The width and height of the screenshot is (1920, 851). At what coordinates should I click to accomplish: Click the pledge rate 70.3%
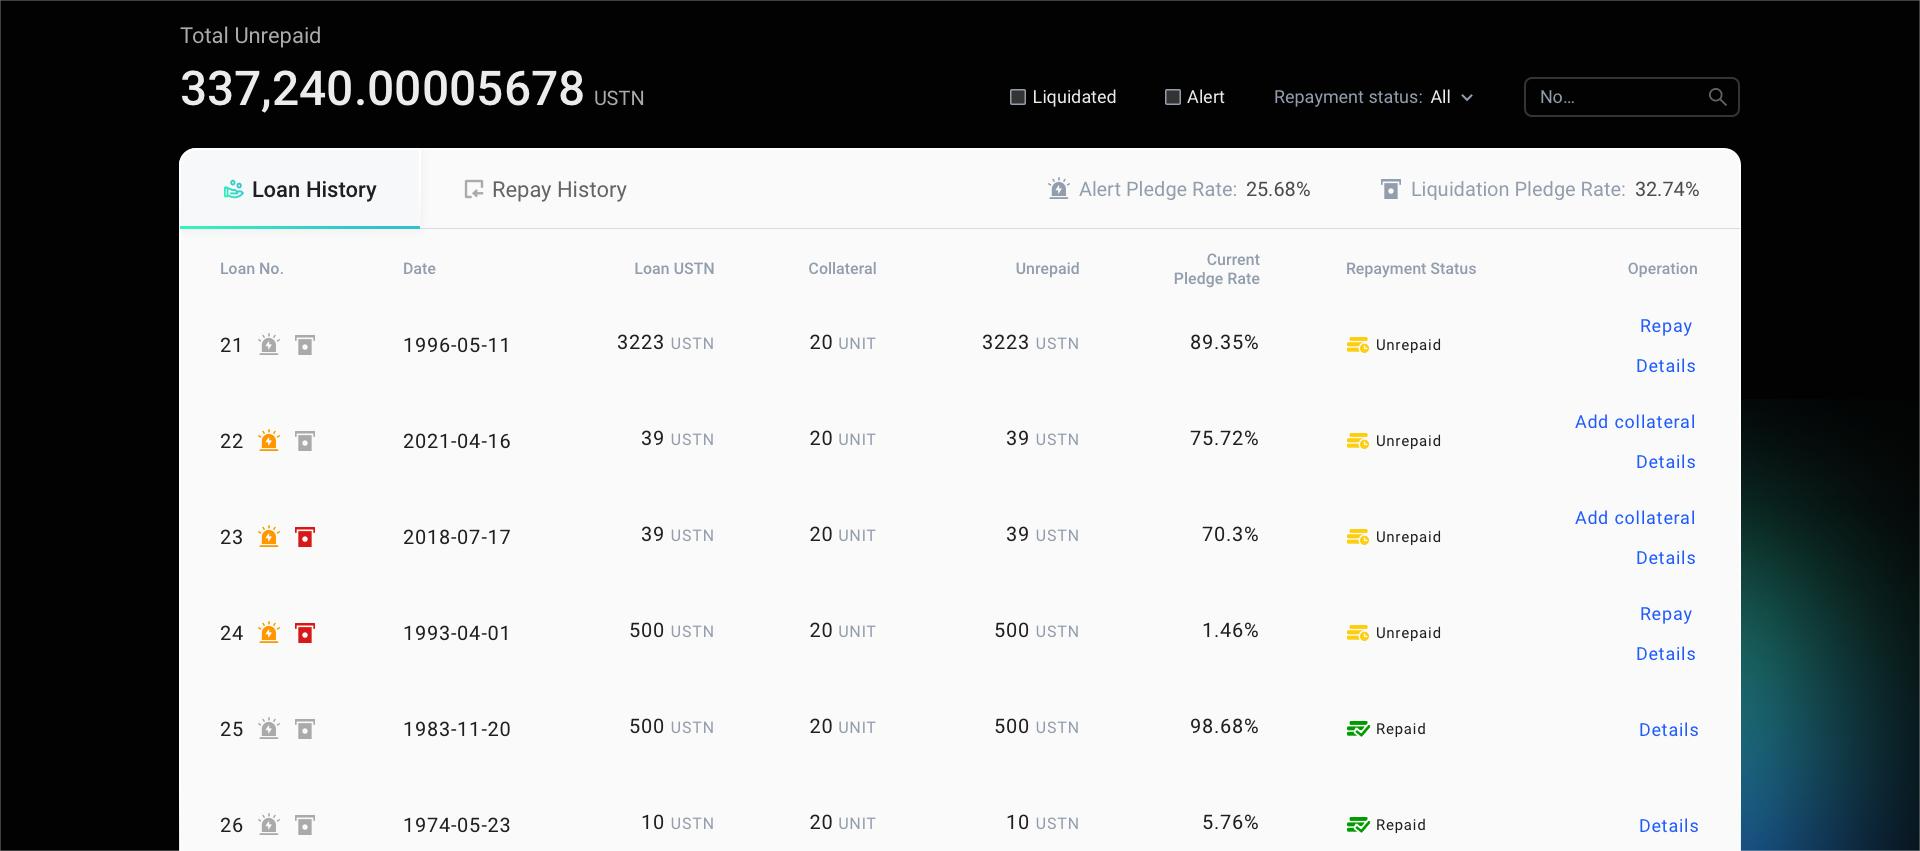[1230, 534]
